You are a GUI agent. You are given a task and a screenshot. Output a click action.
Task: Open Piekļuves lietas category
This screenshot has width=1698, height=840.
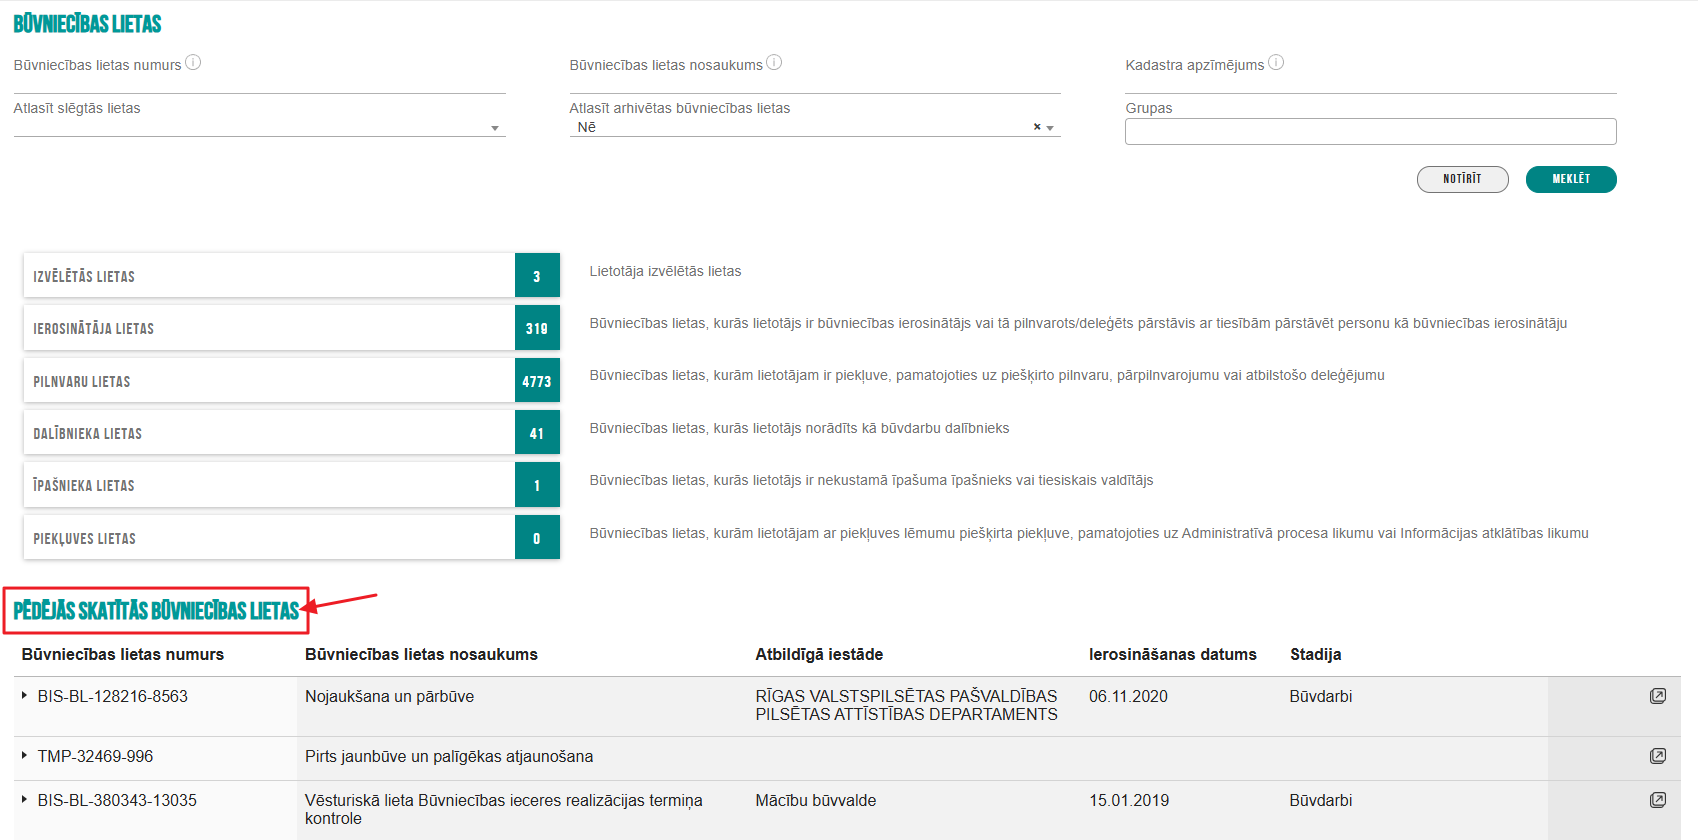[291, 537]
